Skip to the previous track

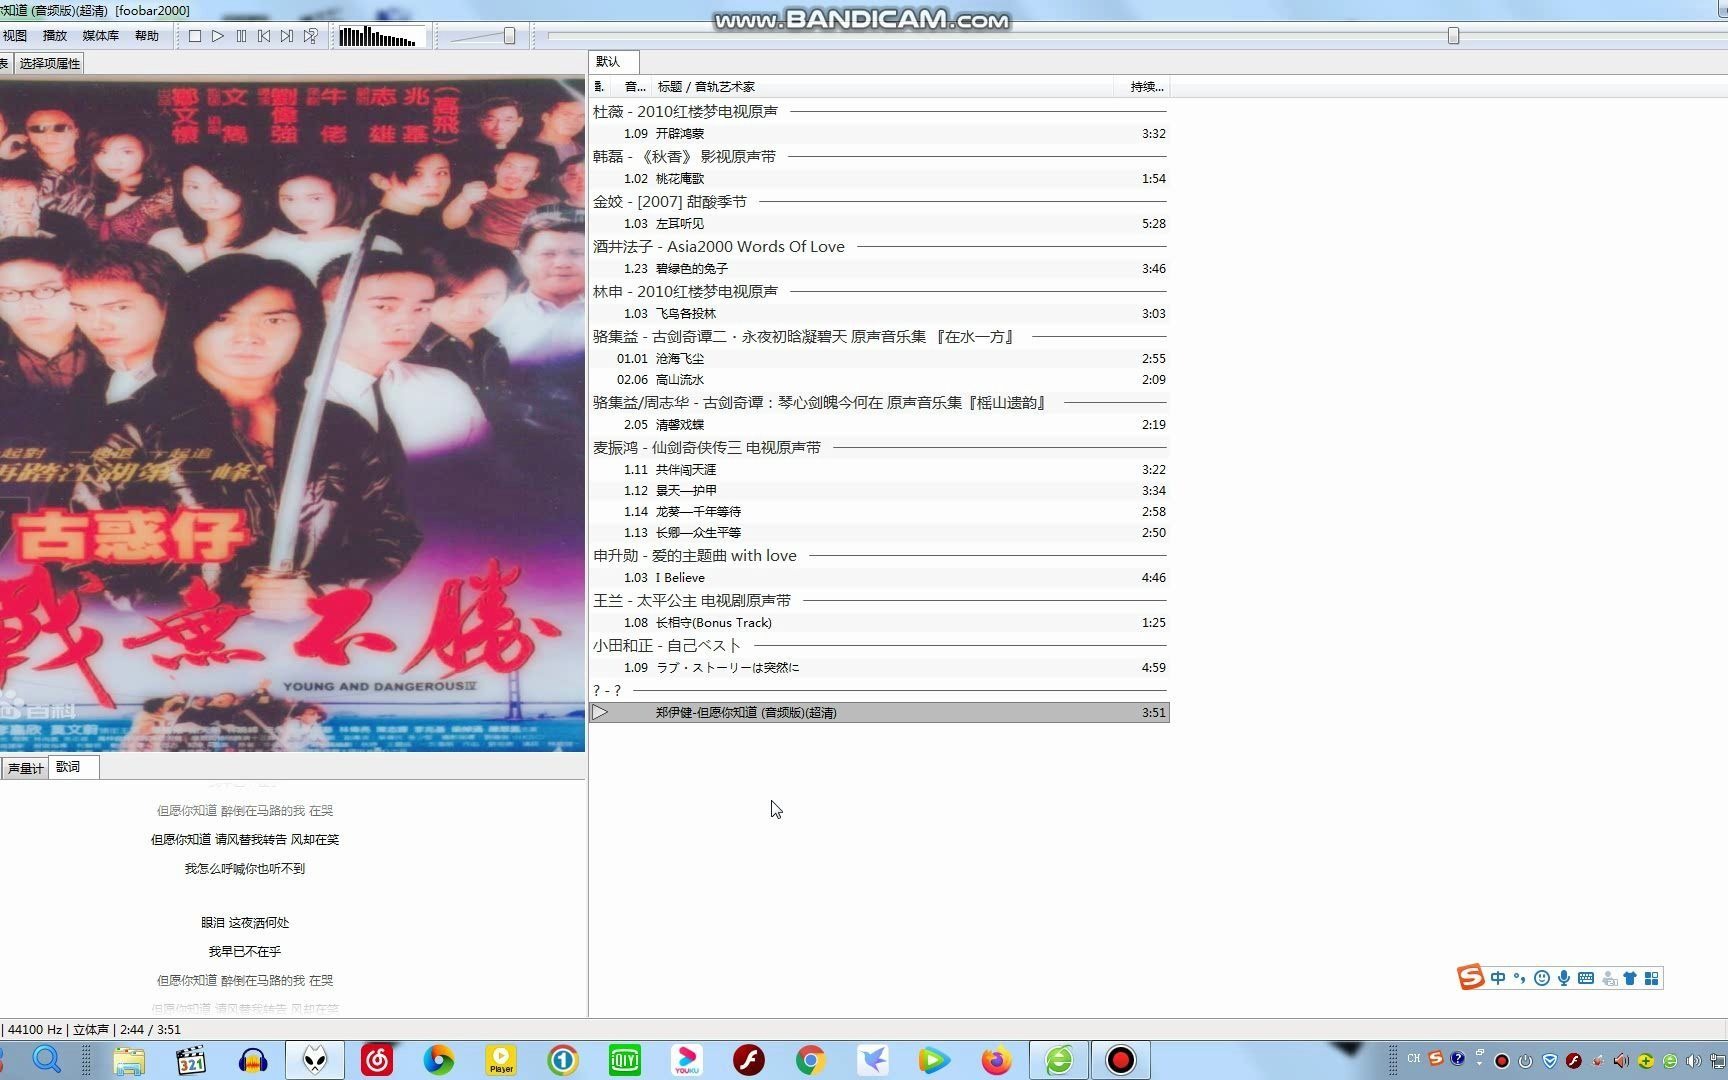point(264,36)
